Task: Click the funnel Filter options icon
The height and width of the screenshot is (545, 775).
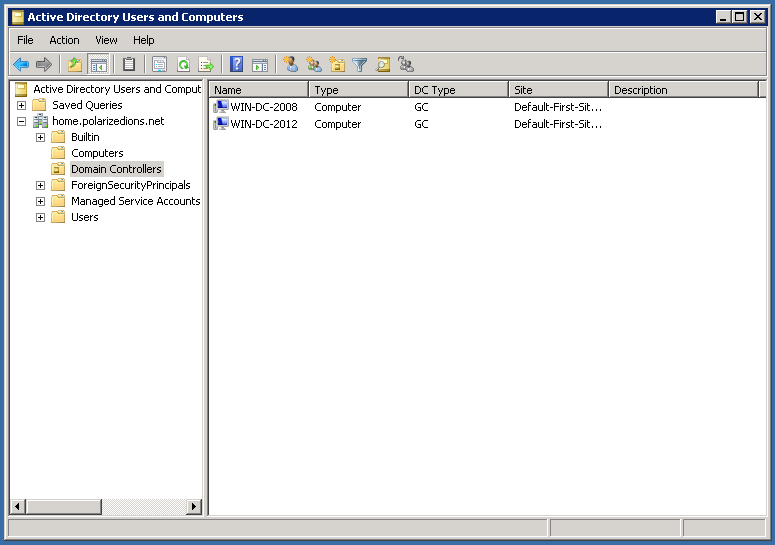Action: coord(360,65)
